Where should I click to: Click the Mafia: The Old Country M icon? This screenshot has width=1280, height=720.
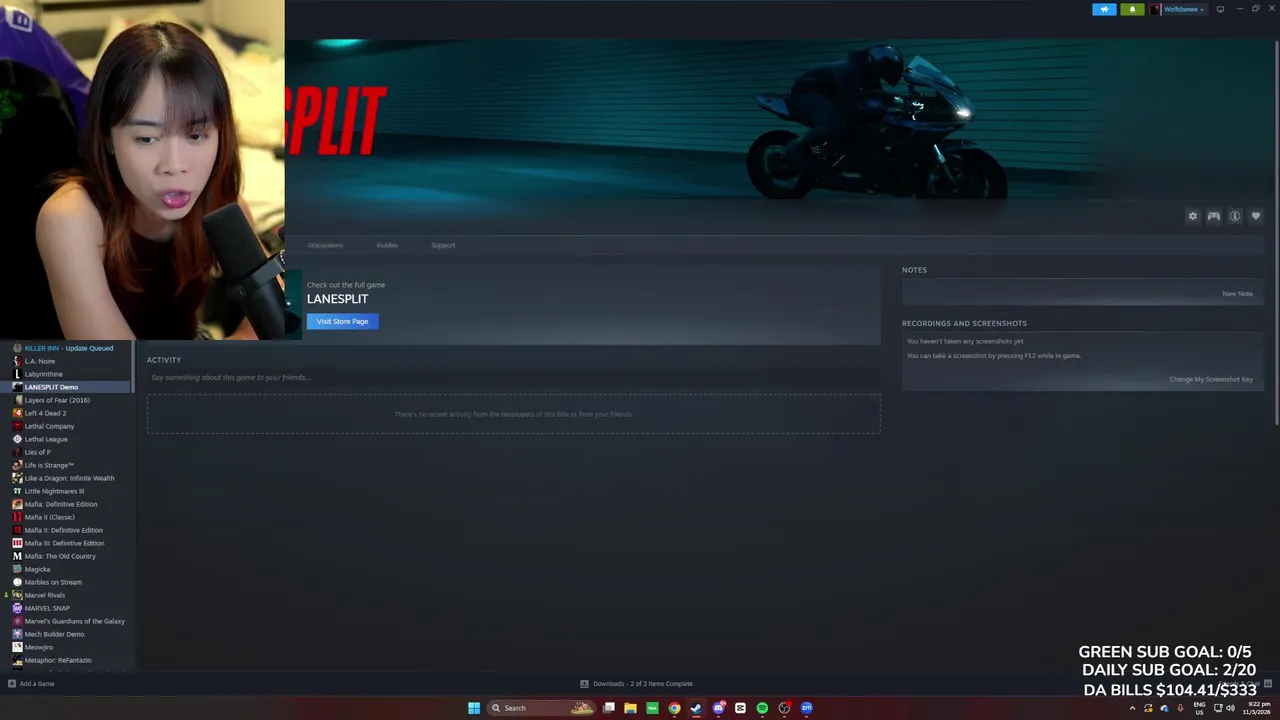[x=17, y=556]
